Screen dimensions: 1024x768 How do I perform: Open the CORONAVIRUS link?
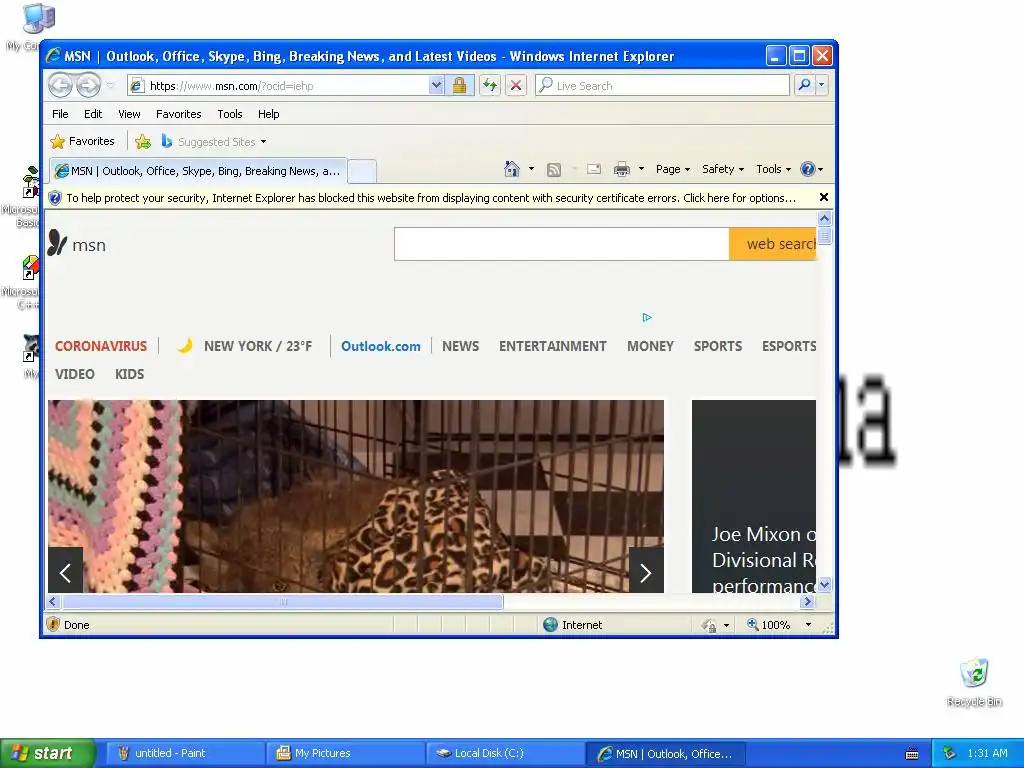tap(101, 346)
